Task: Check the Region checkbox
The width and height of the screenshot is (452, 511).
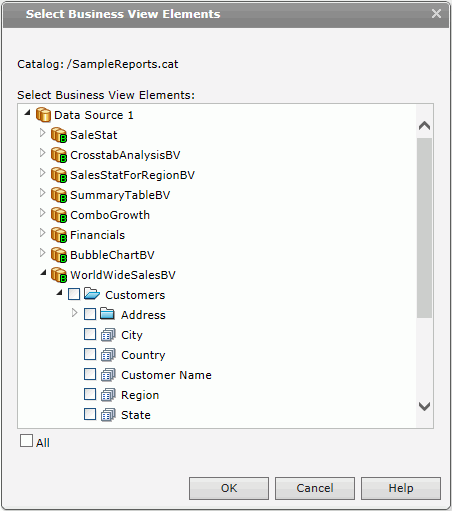Action: point(90,394)
